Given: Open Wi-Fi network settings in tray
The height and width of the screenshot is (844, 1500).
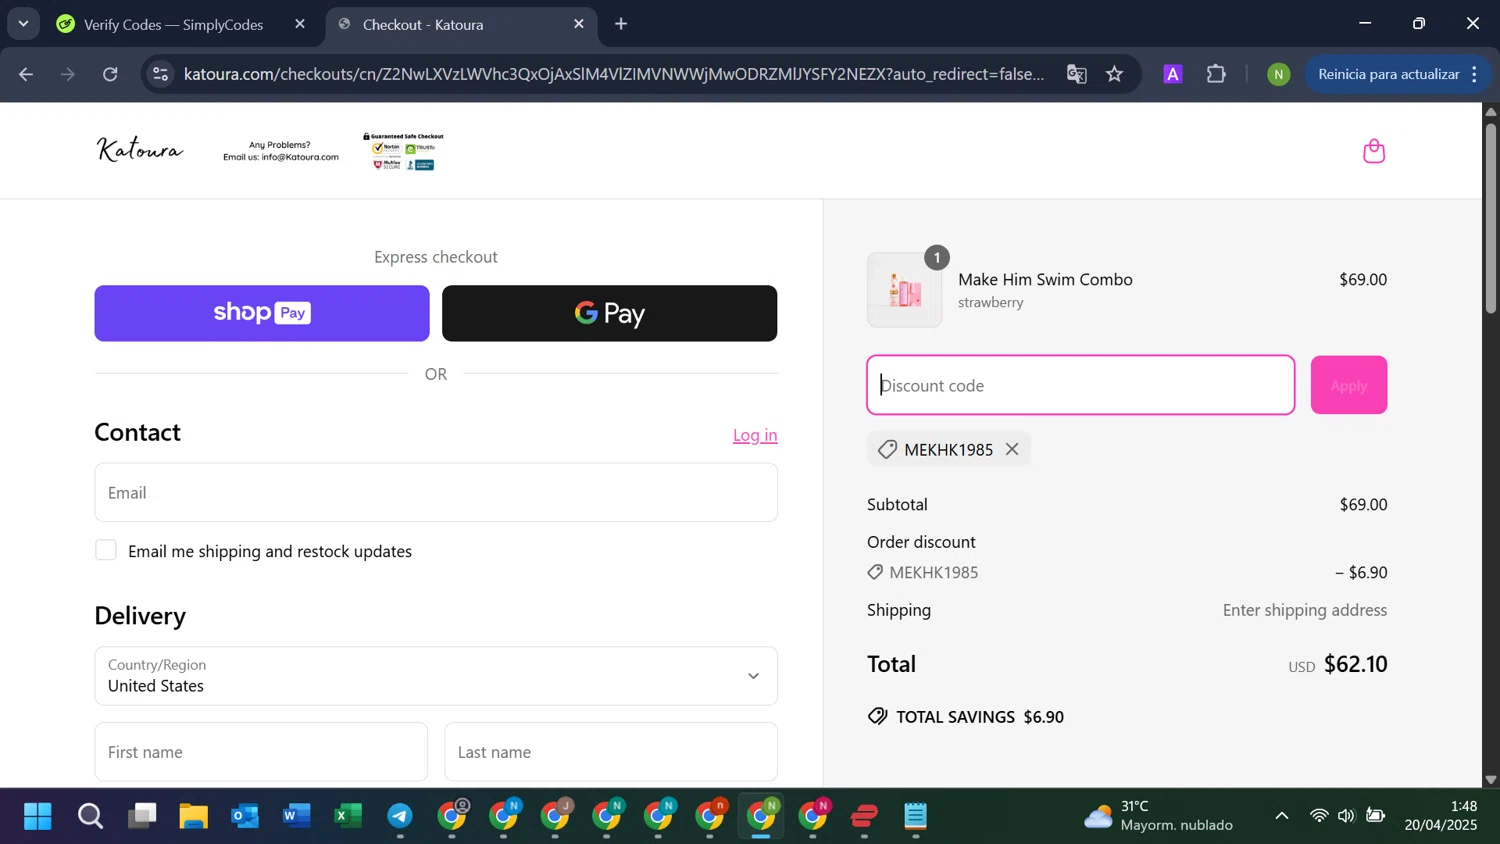Looking at the screenshot, I should pyautogui.click(x=1319, y=816).
